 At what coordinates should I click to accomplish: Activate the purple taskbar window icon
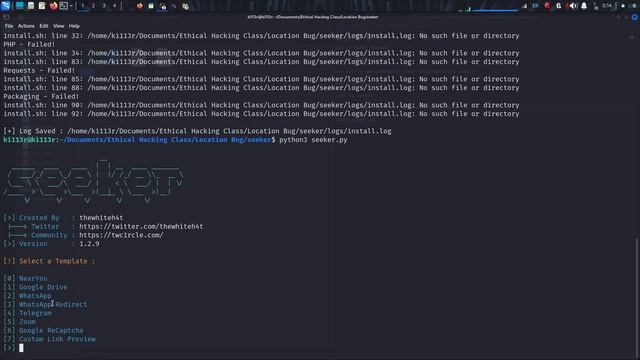[174, 6]
